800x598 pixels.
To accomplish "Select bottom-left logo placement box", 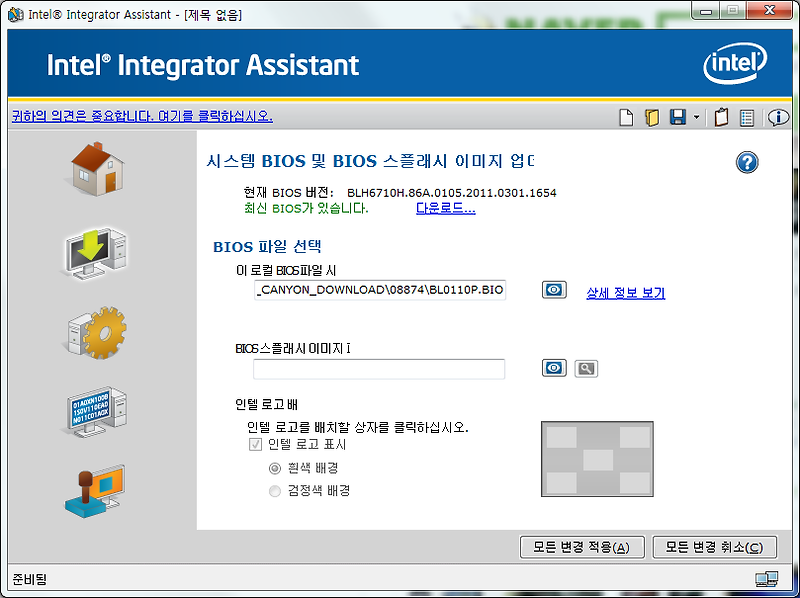I will (x=561, y=482).
